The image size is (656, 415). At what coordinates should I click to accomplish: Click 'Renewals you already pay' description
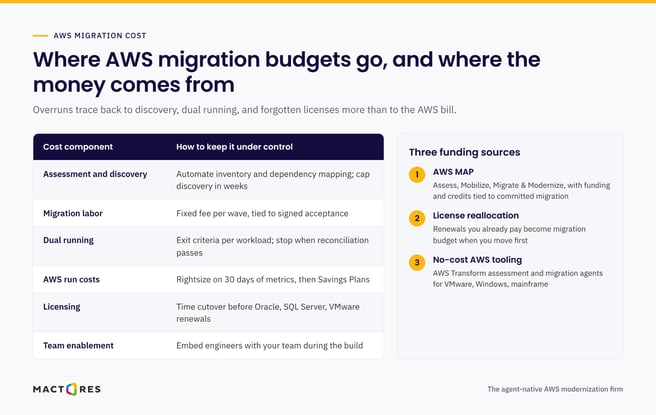(x=509, y=235)
